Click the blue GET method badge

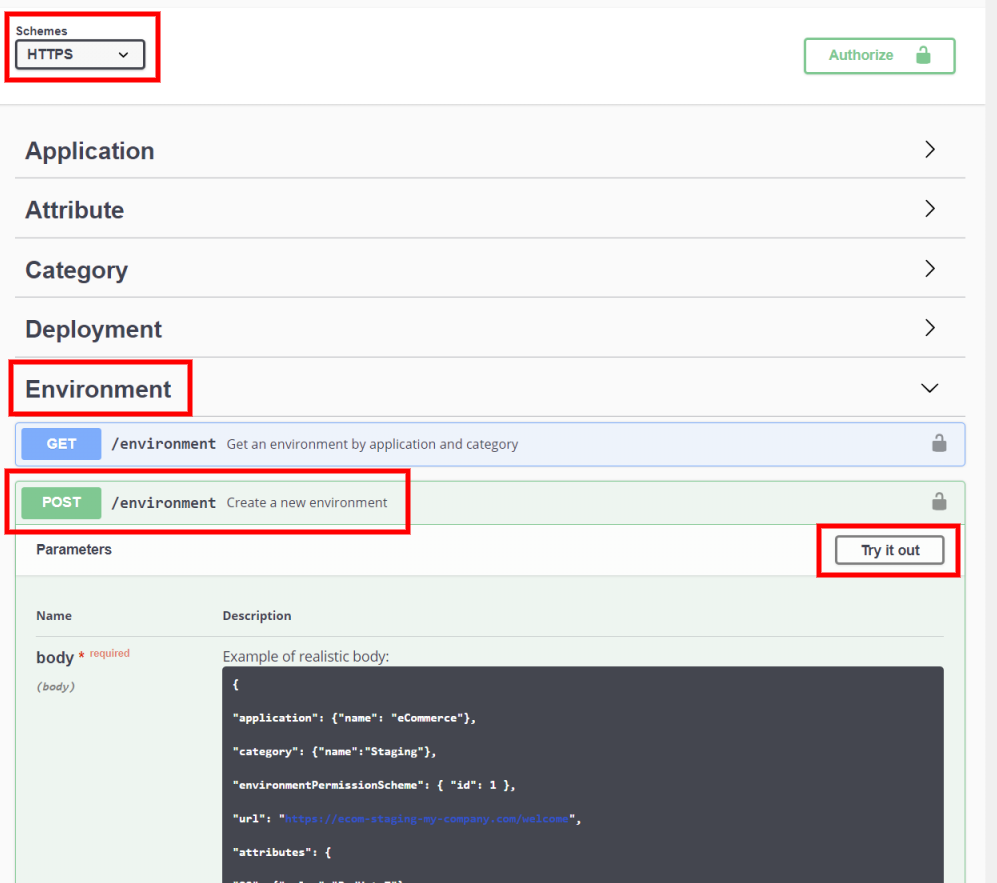(x=61, y=444)
